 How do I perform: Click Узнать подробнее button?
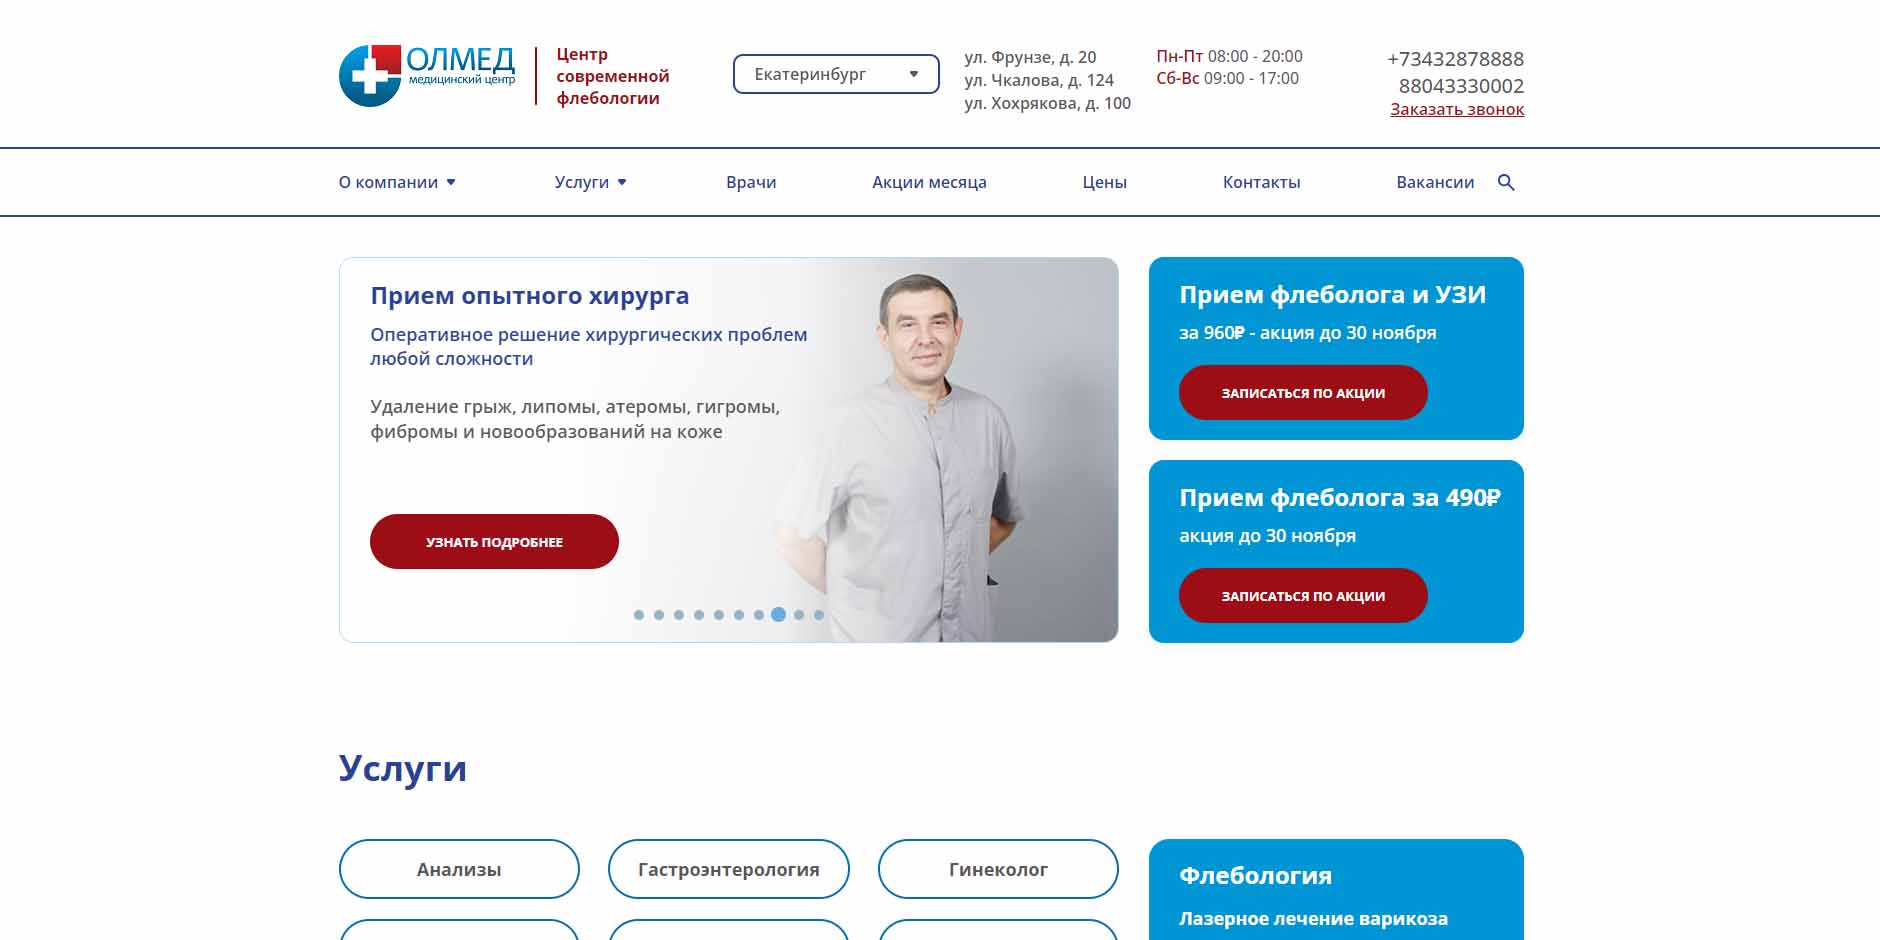[494, 541]
